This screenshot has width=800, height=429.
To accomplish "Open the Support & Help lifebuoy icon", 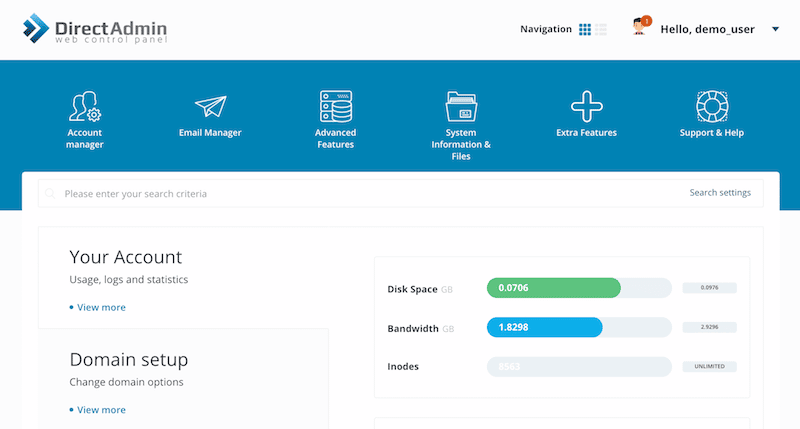I will (x=712, y=107).
